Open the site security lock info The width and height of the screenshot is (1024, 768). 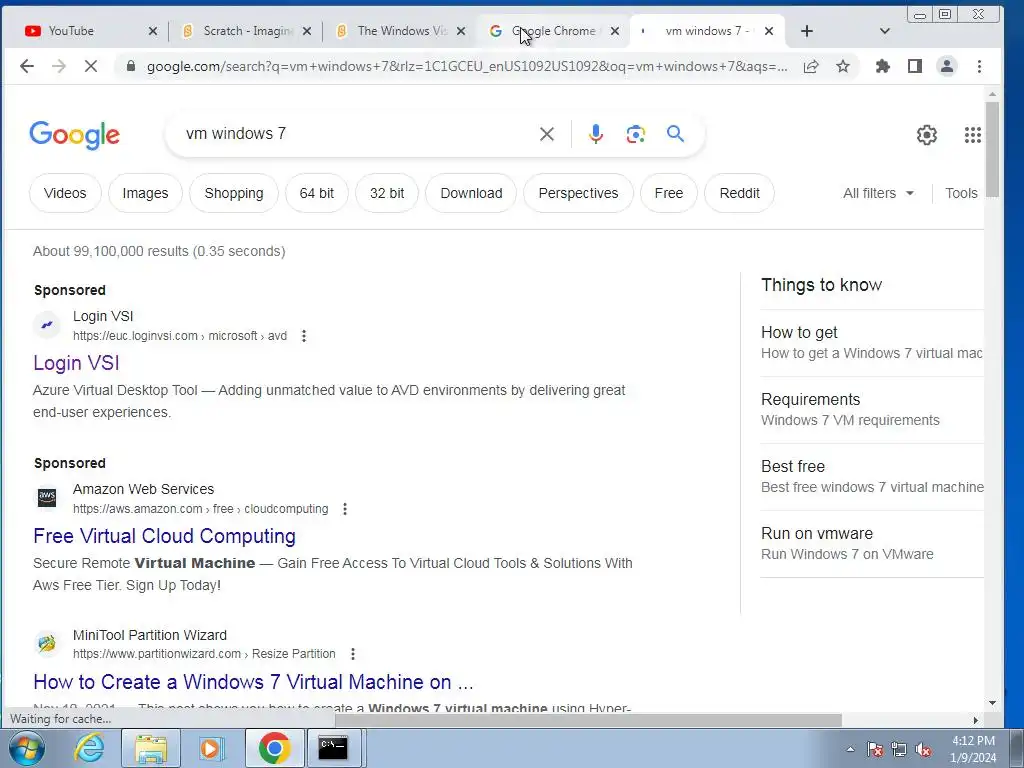pos(131,66)
